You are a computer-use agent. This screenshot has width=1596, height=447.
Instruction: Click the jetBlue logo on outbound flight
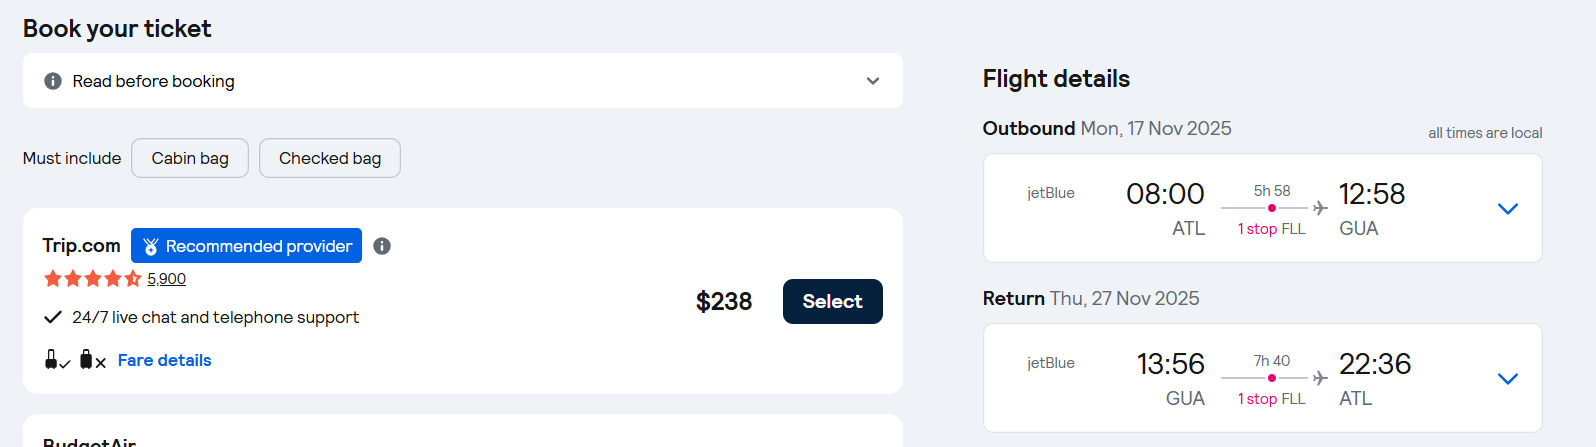click(1051, 193)
